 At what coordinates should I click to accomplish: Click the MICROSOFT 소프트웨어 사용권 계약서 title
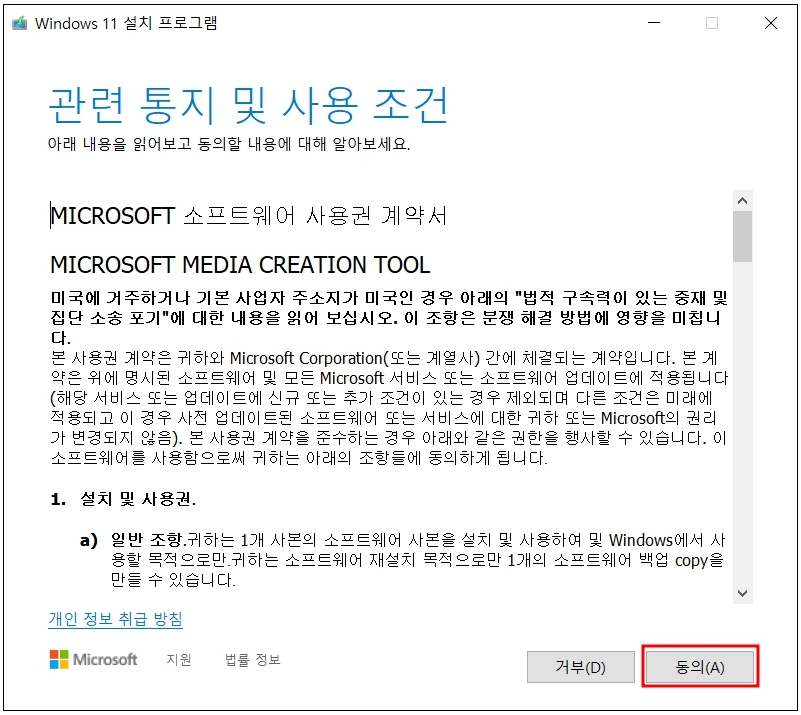point(249,216)
